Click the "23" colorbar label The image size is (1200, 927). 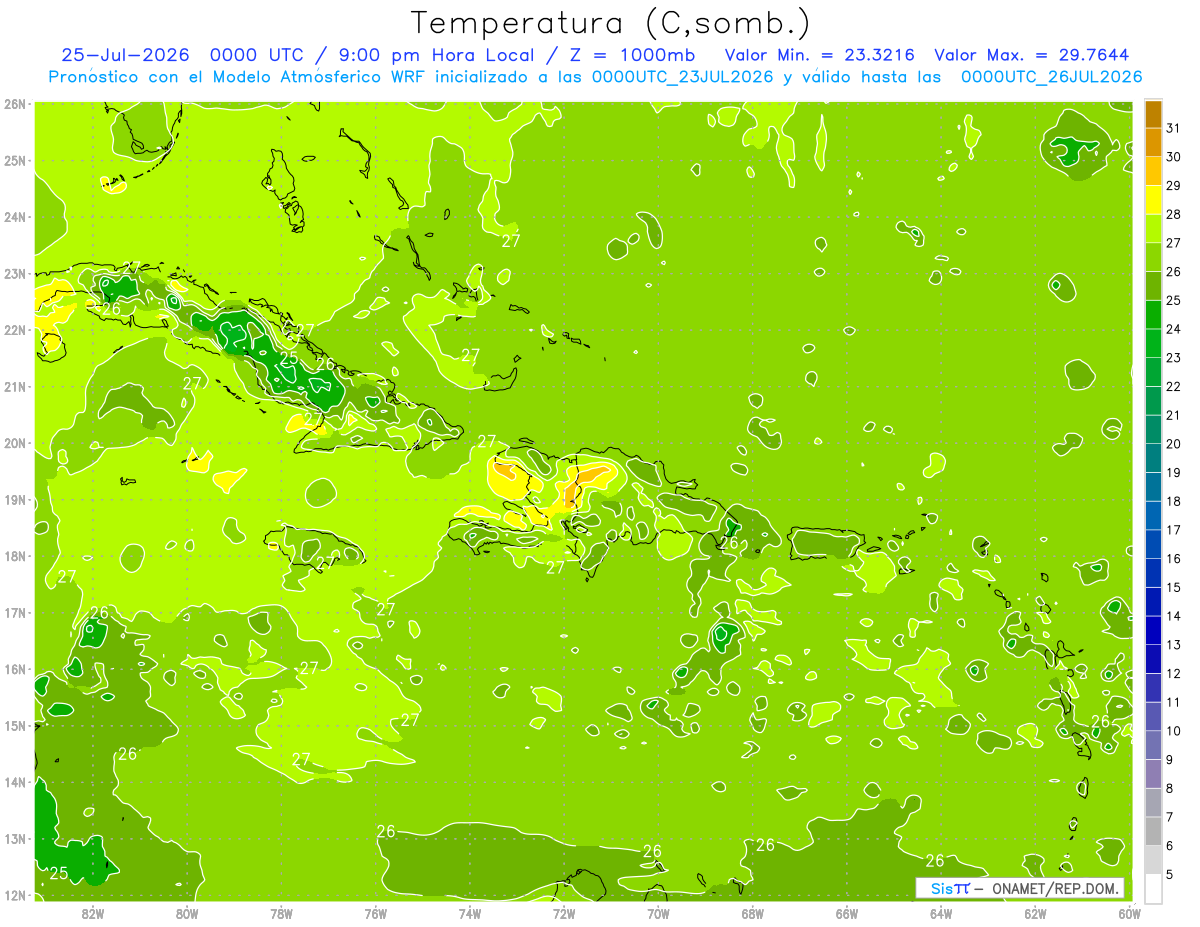[x=1174, y=358]
